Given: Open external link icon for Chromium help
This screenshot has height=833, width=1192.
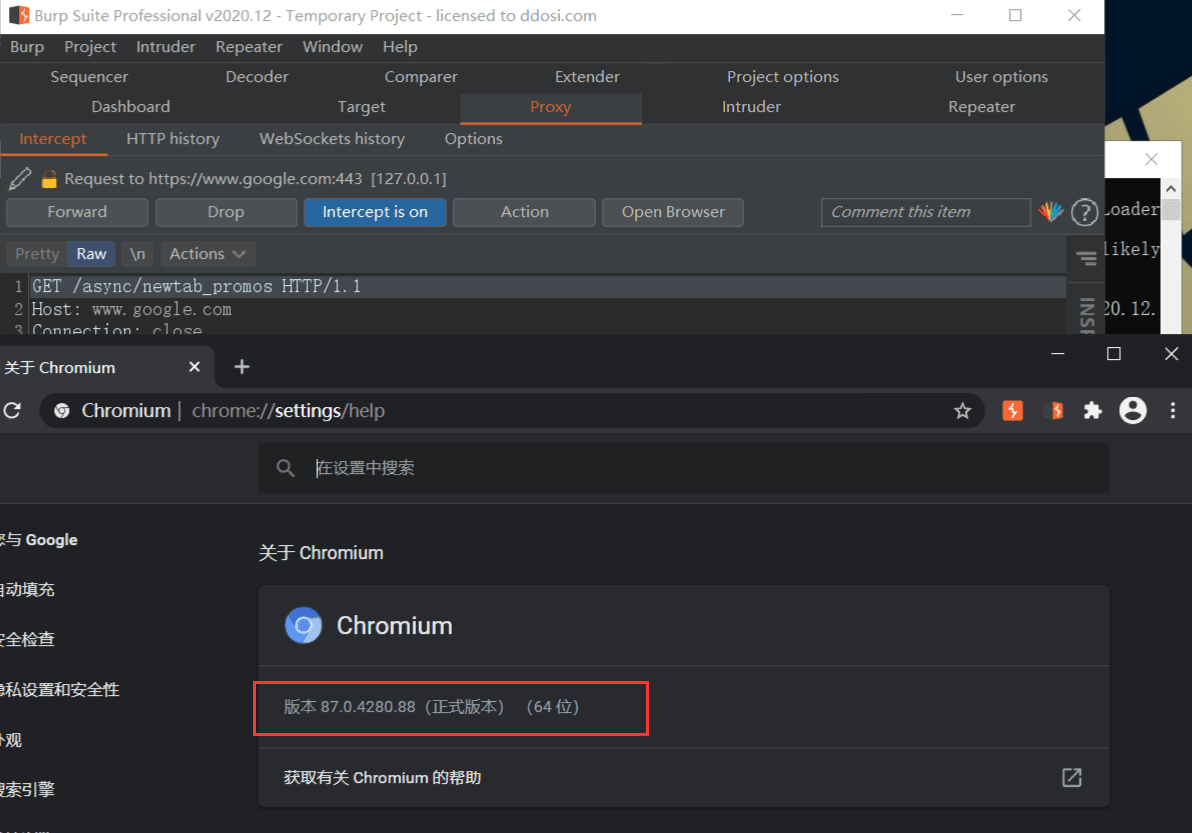Looking at the screenshot, I should click(x=1072, y=778).
